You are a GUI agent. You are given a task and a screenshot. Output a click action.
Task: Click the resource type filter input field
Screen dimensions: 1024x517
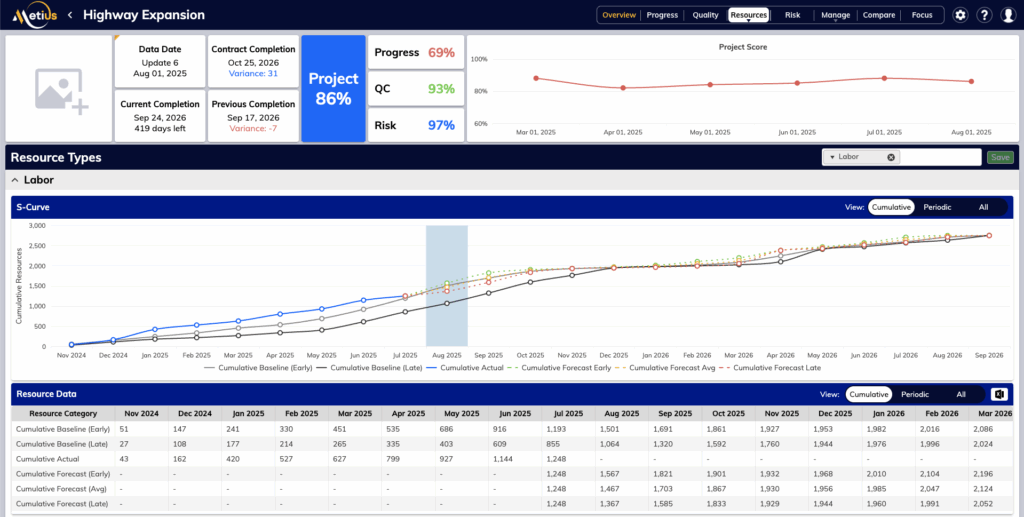pyautogui.click(x=940, y=157)
